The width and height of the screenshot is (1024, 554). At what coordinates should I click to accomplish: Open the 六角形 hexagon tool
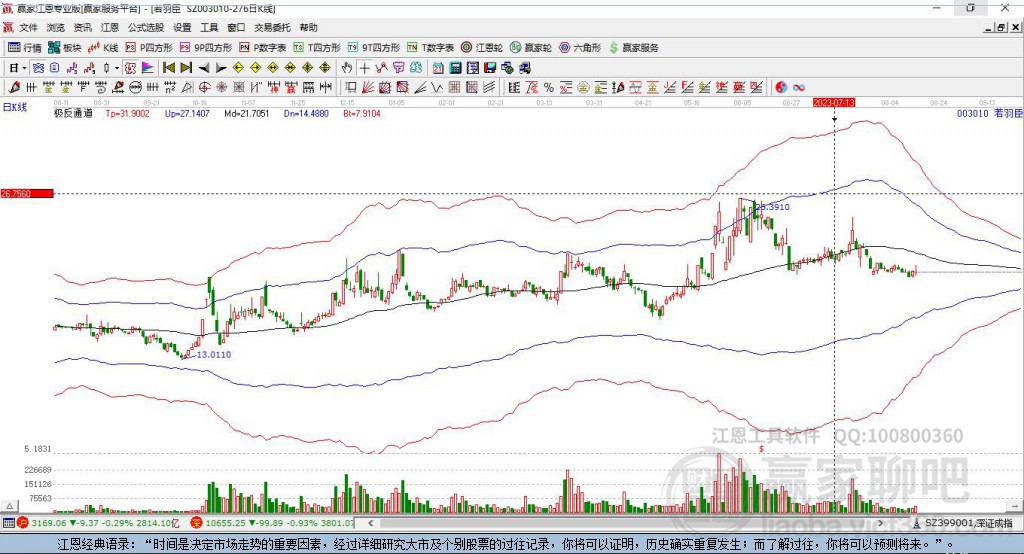click(580, 48)
